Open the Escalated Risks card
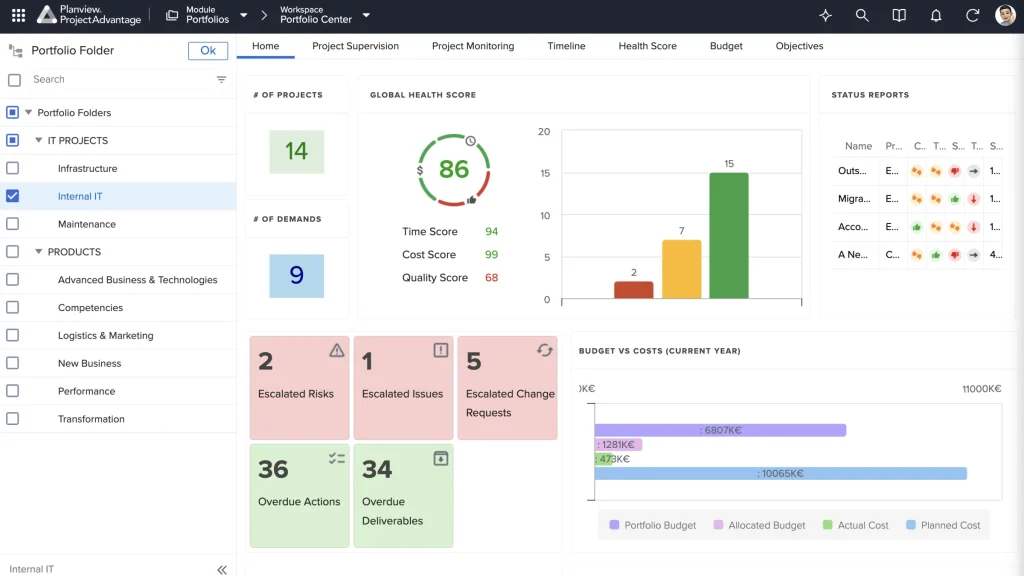 (x=299, y=387)
